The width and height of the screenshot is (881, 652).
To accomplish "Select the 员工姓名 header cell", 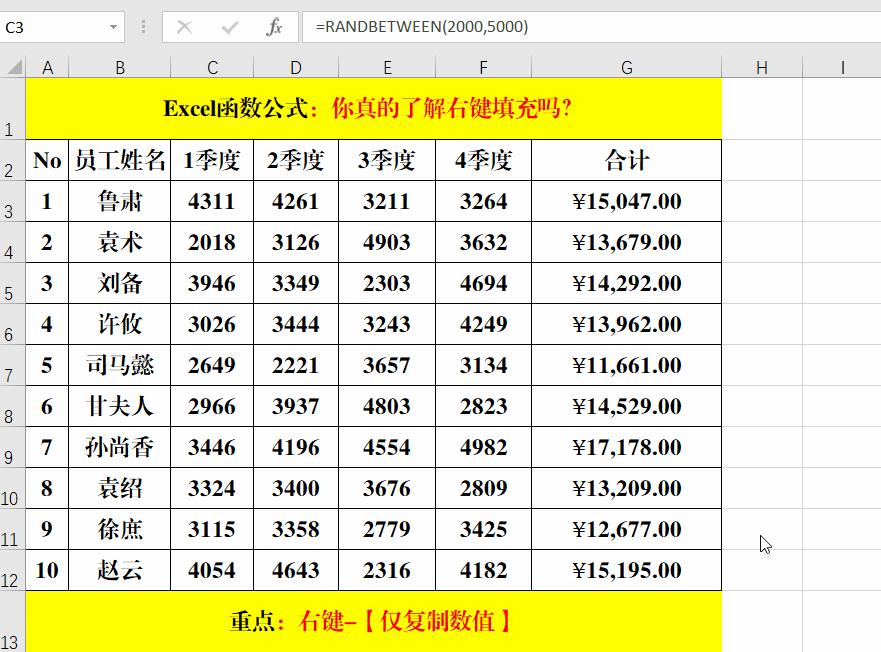I will click(120, 159).
